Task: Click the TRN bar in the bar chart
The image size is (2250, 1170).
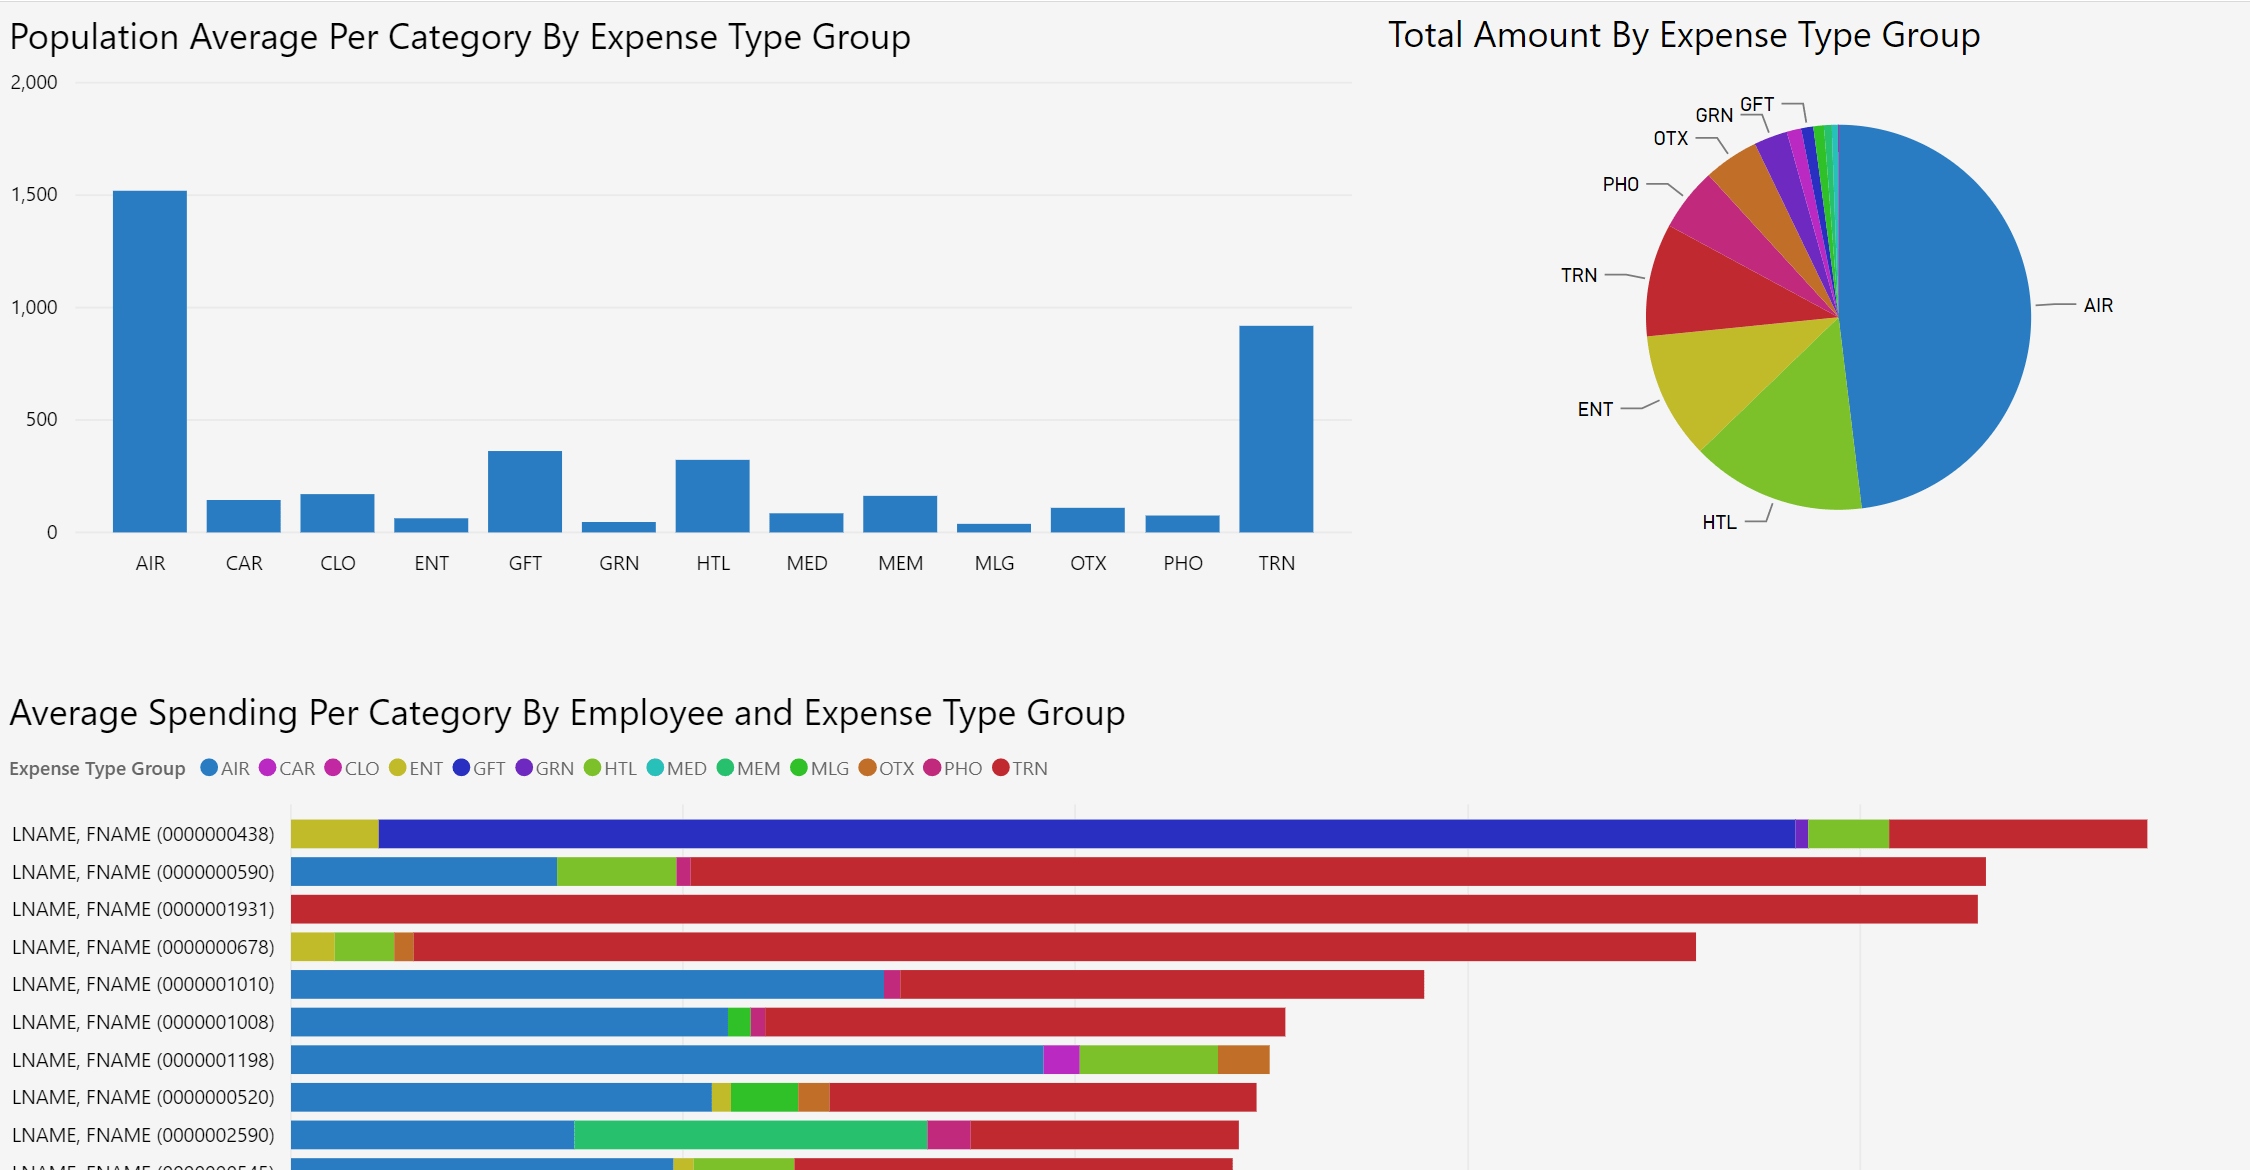Action: click(x=1276, y=430)
